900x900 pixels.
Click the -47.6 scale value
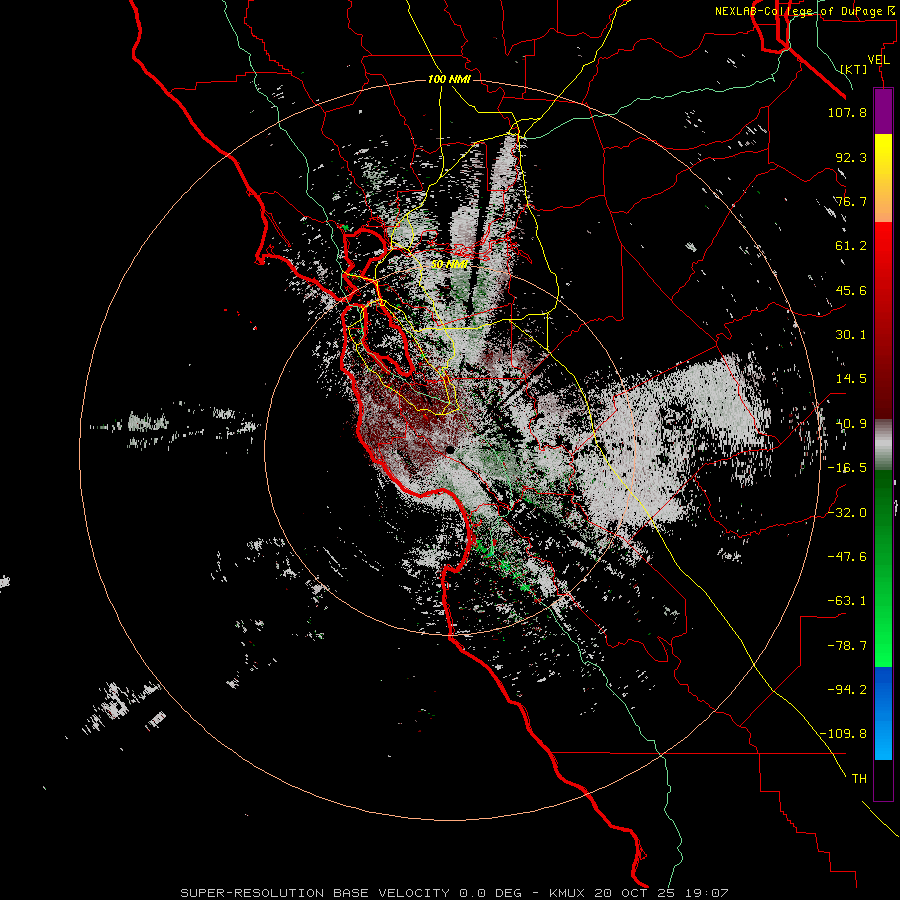pyautogui.click(x=847, y=557)
